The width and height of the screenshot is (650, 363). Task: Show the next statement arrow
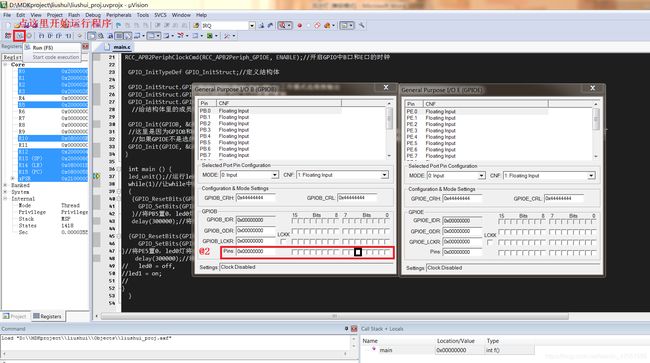pos(80,36)
